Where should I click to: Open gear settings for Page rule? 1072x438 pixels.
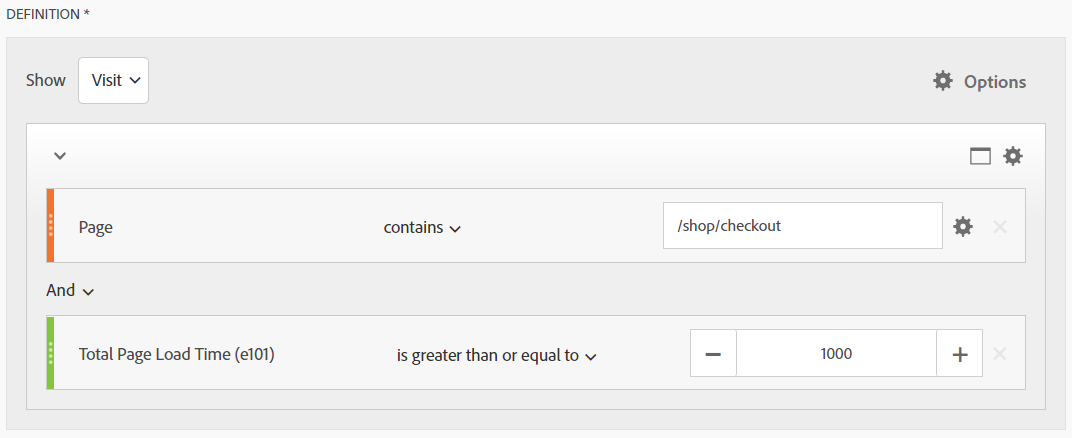(x=963, y=226)
